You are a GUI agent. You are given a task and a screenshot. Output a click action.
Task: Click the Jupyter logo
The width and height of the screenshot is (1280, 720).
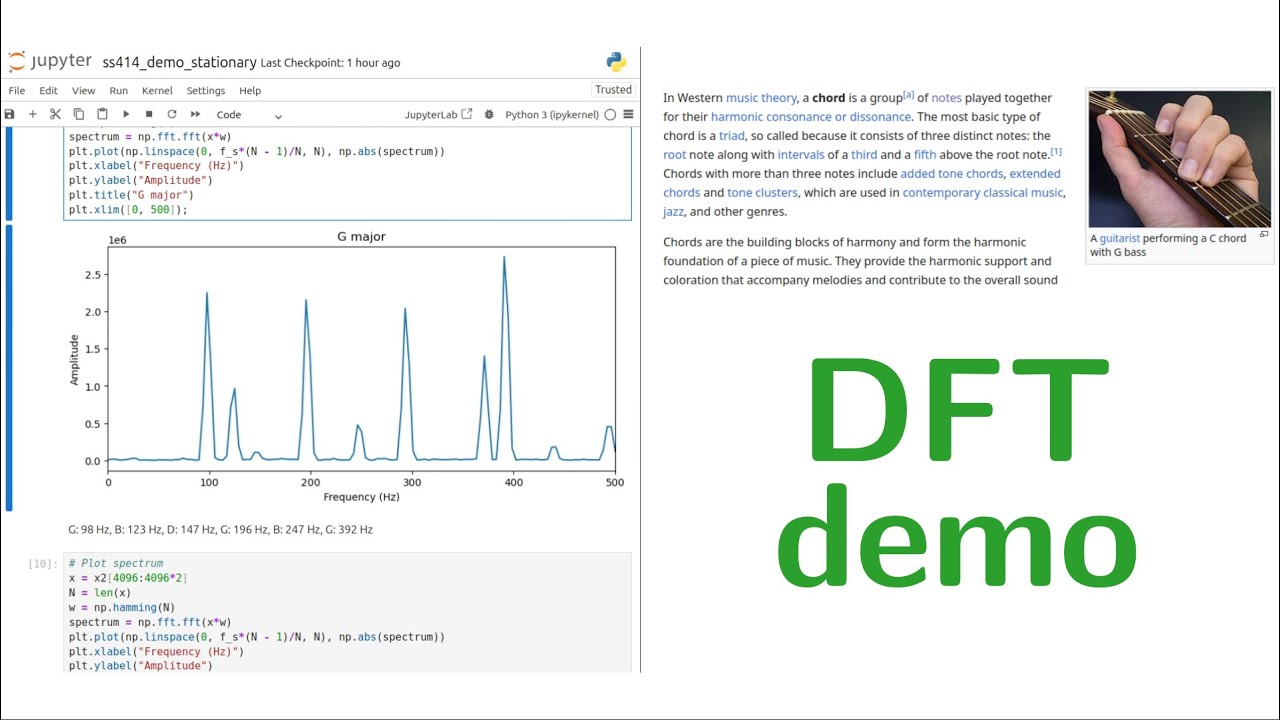[50, 61]
